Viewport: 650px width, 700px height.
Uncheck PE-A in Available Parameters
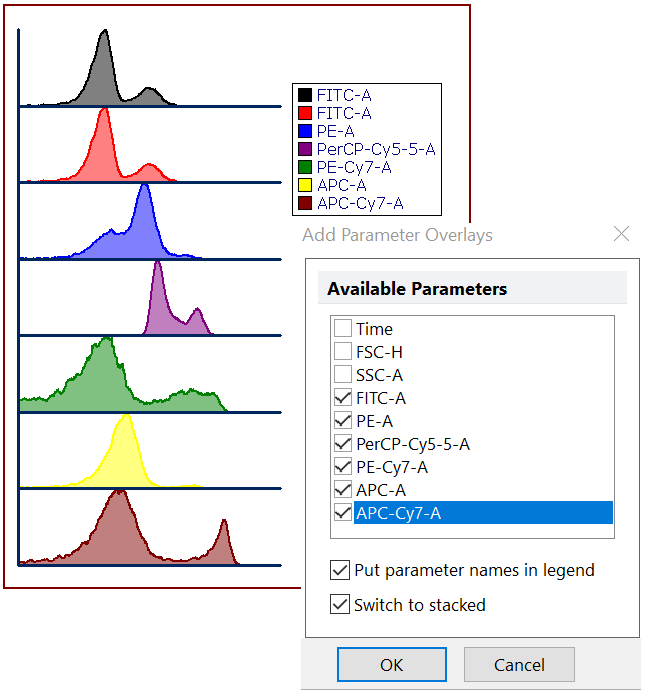[x=343, y=421]
